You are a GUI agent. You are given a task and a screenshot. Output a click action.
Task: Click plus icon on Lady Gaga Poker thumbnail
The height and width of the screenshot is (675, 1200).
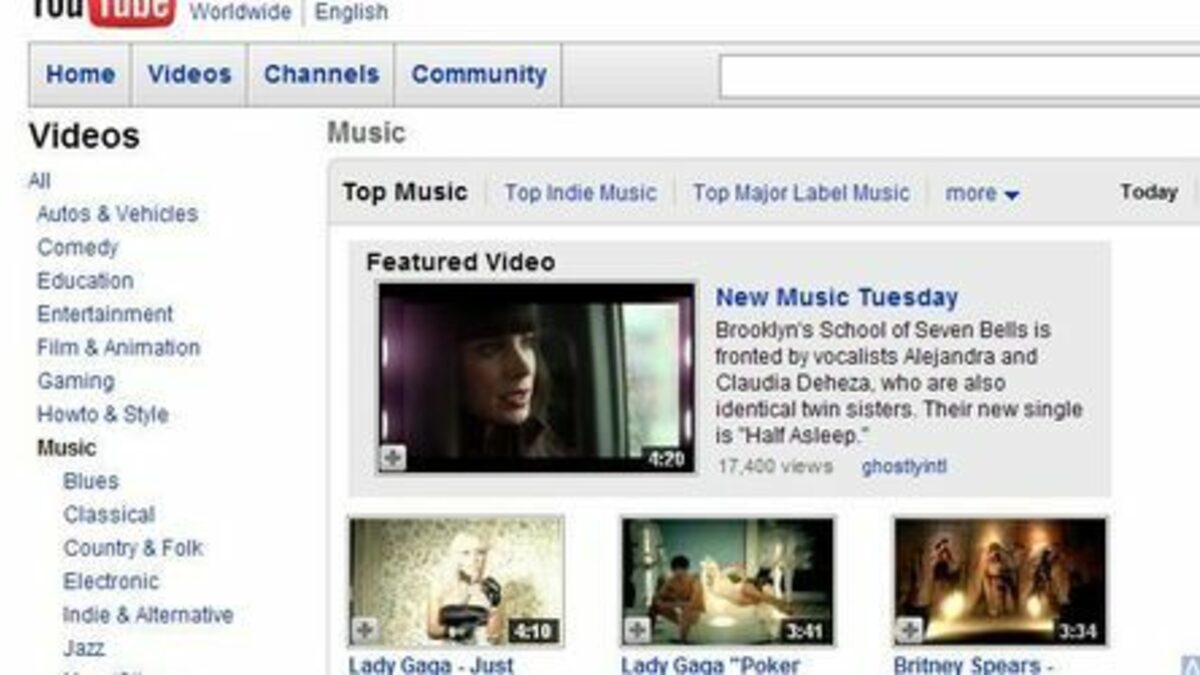[637, 629]
